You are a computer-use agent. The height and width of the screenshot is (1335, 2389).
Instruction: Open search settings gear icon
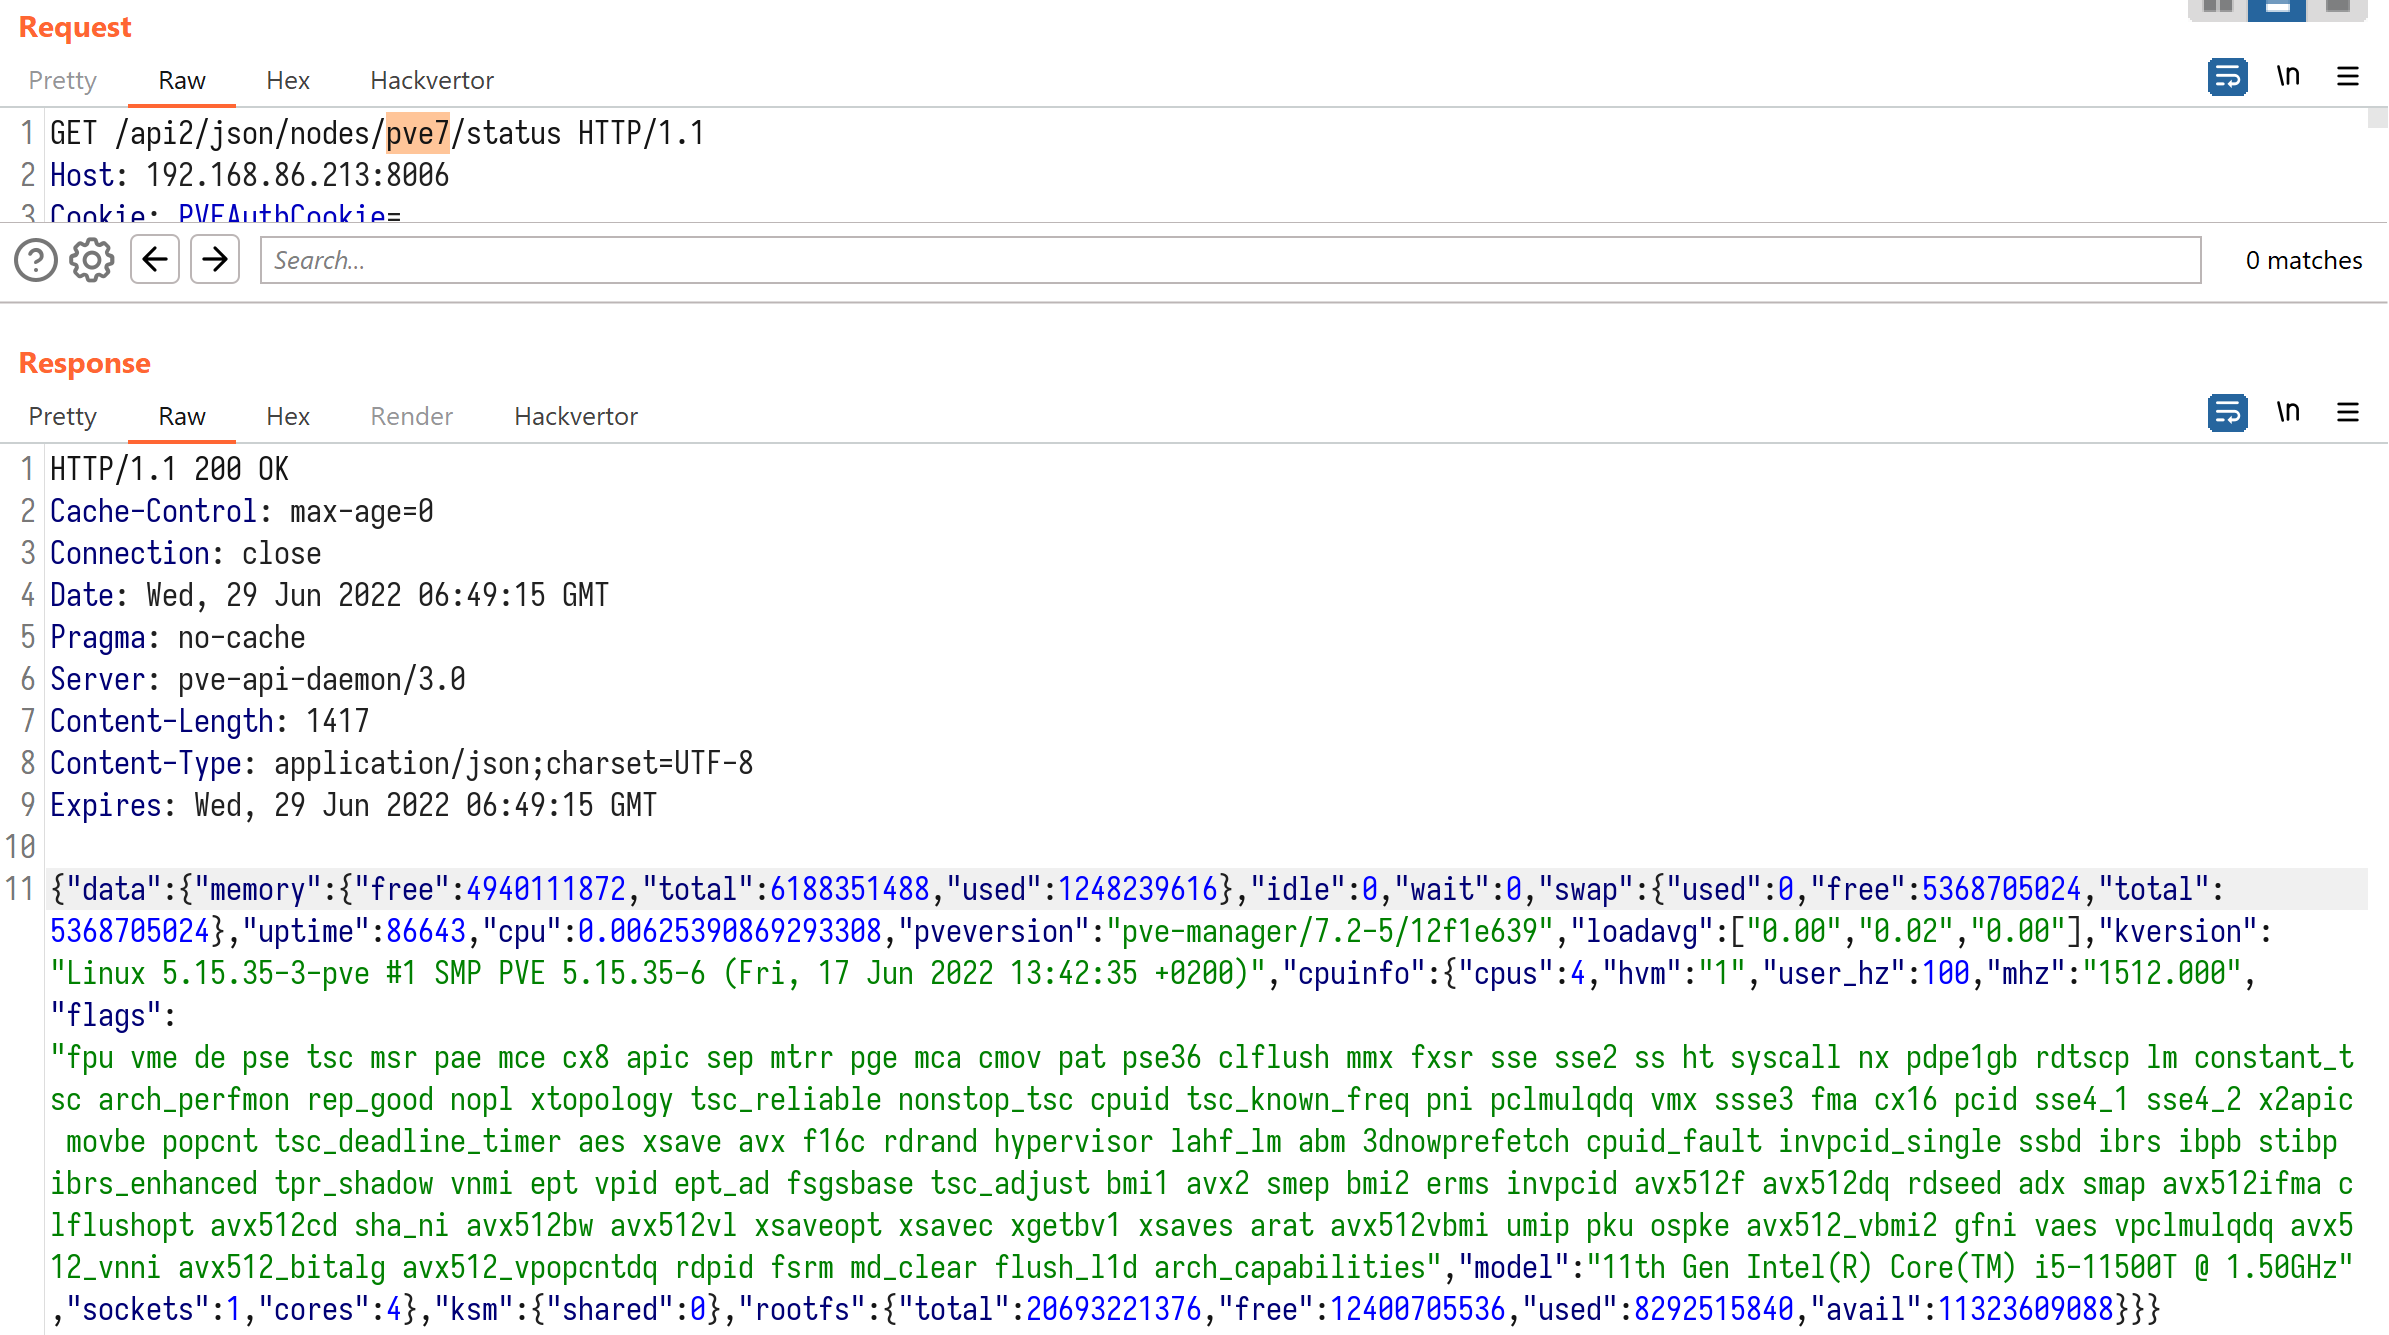pyautogui.click(x=92, y=261)
